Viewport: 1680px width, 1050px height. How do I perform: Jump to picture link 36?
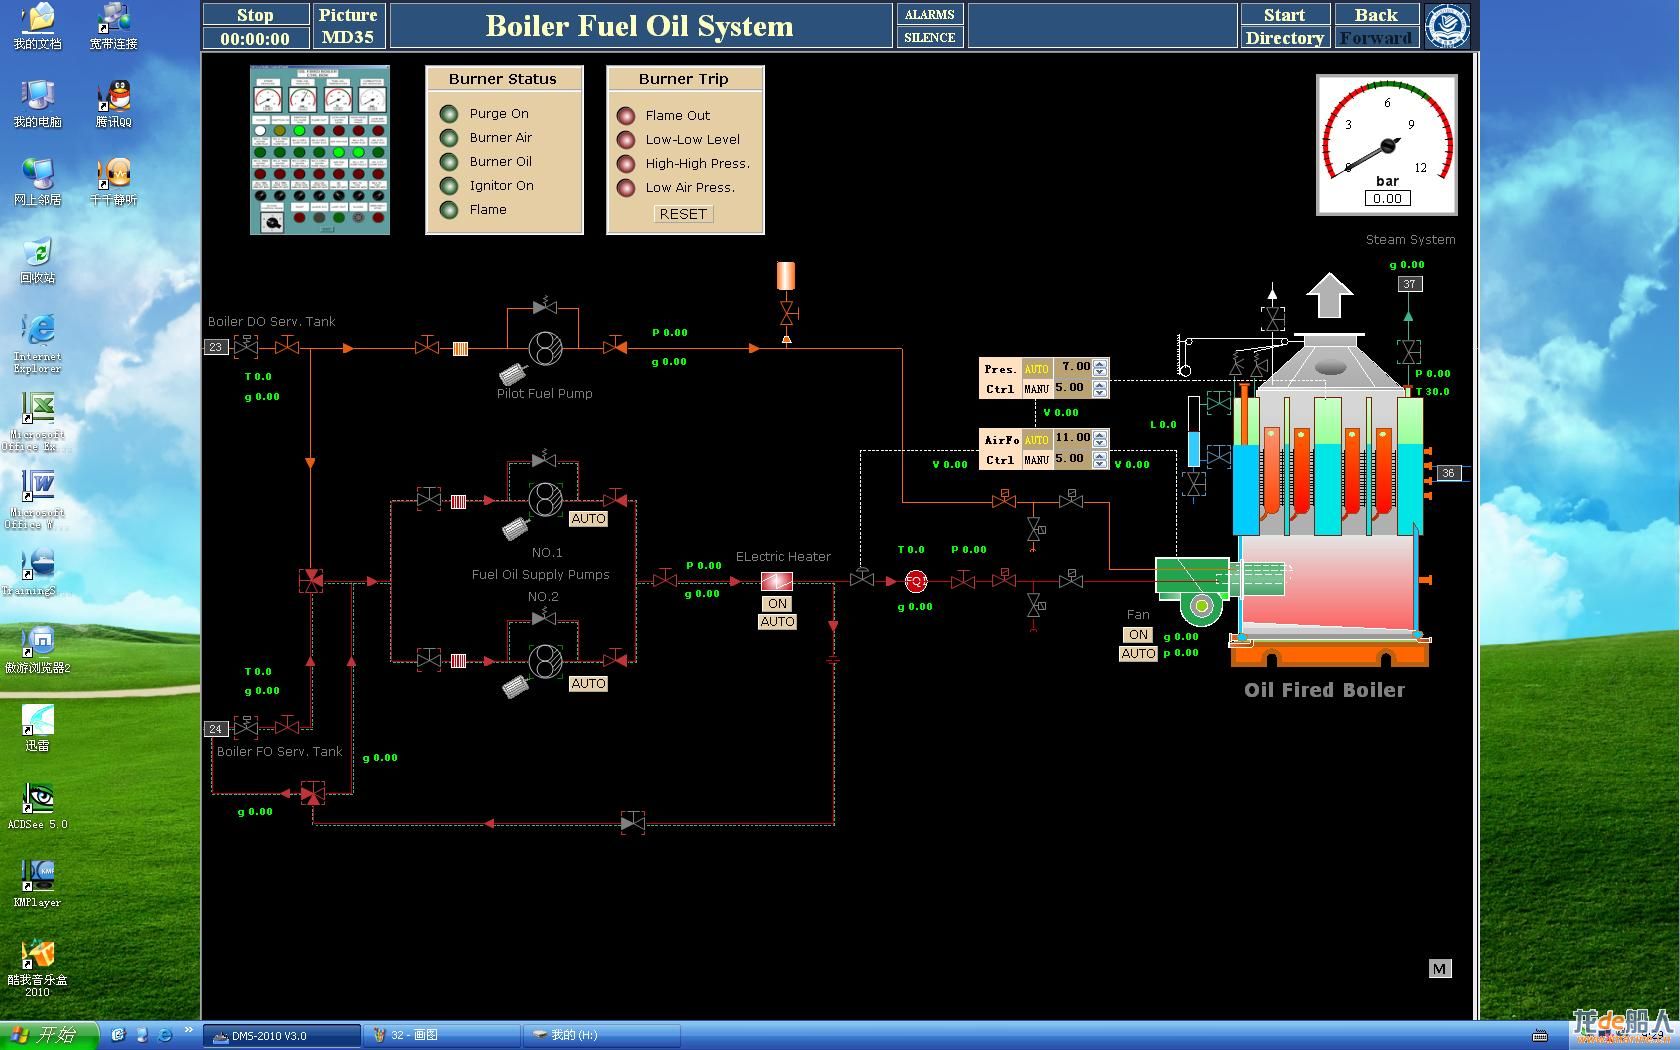[x=1448, y=473]
